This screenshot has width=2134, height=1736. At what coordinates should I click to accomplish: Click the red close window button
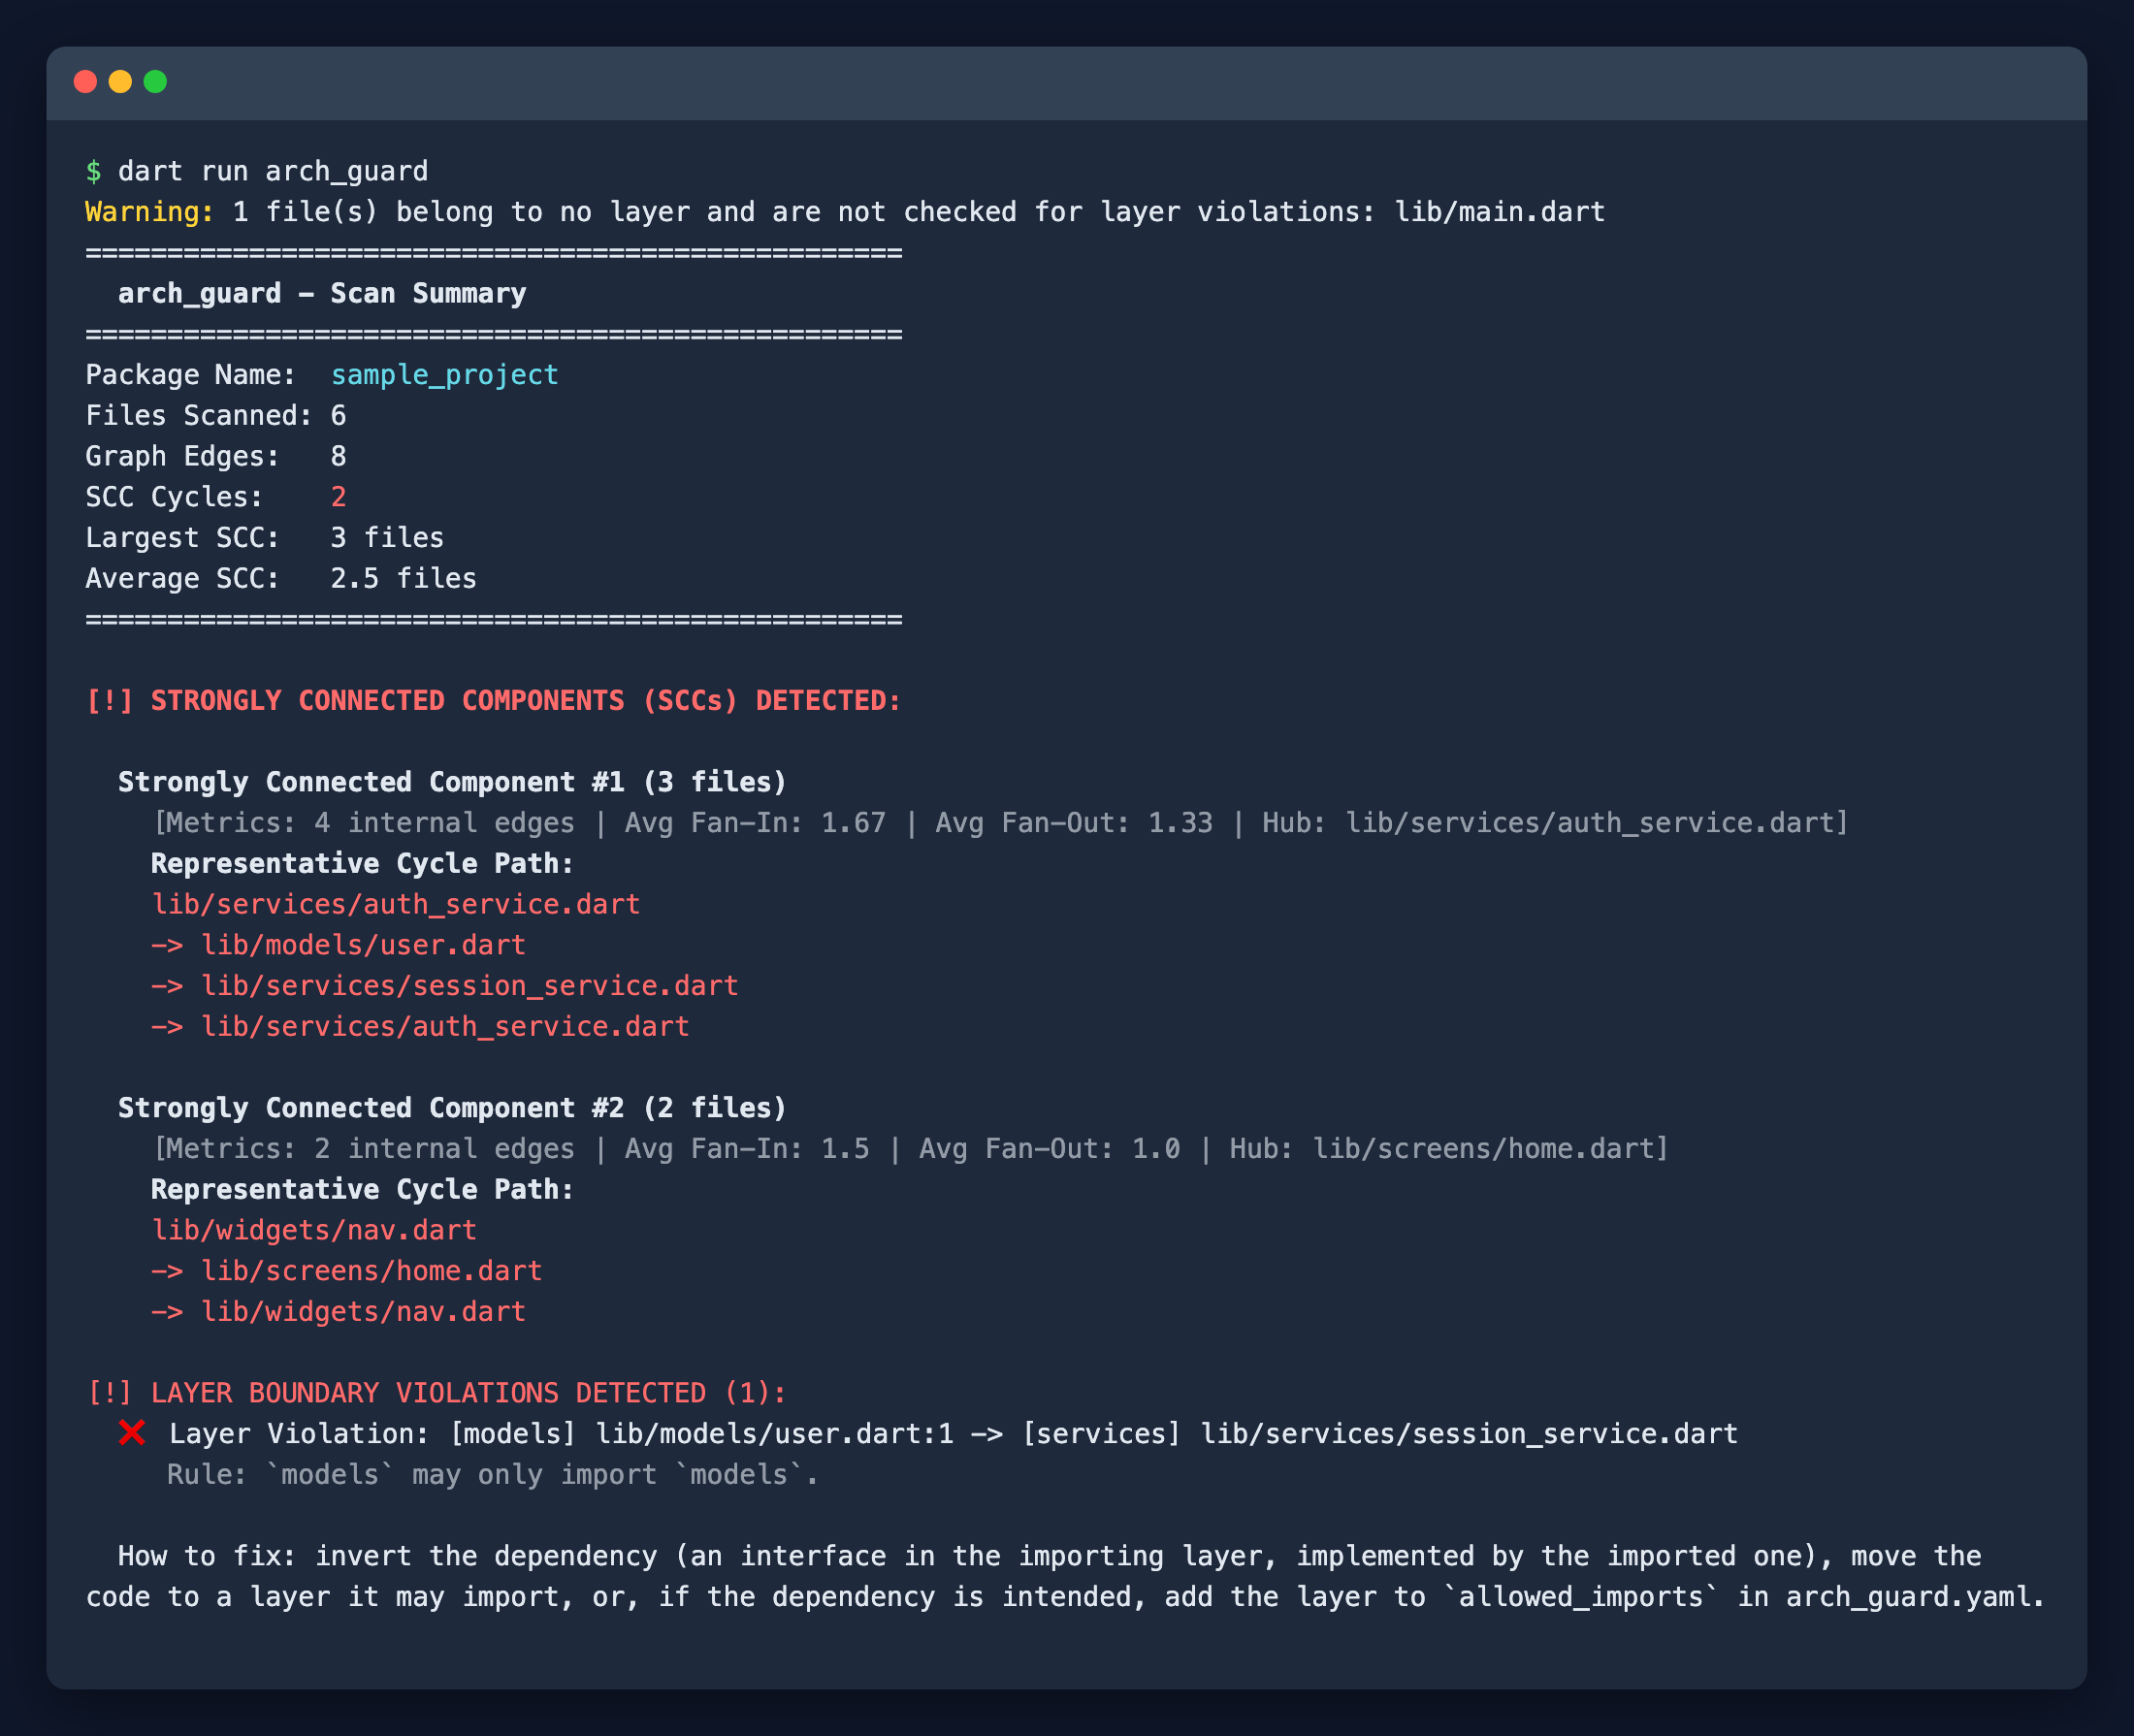pos(85,82)
